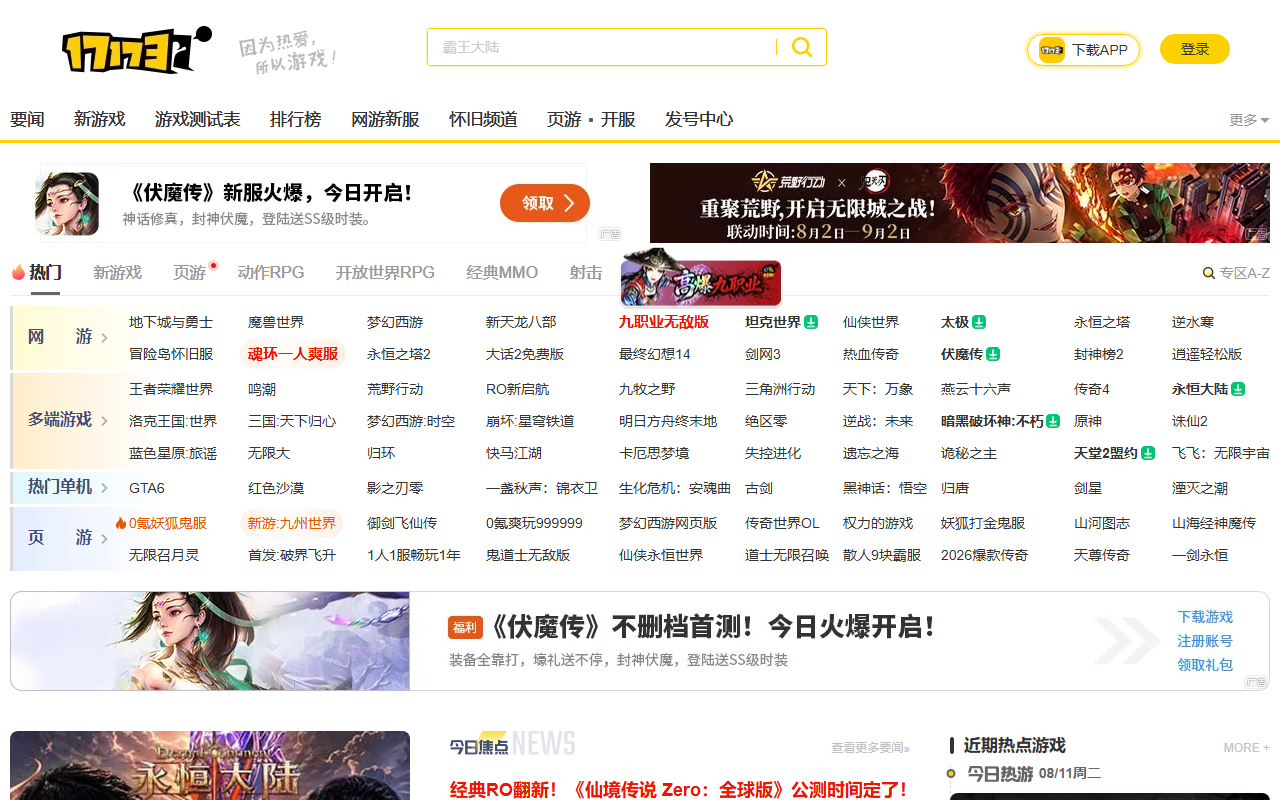Switch to the 页游 game list tab
The width and height of the screenshot is (1280, 800).
(x=189, y=272)
